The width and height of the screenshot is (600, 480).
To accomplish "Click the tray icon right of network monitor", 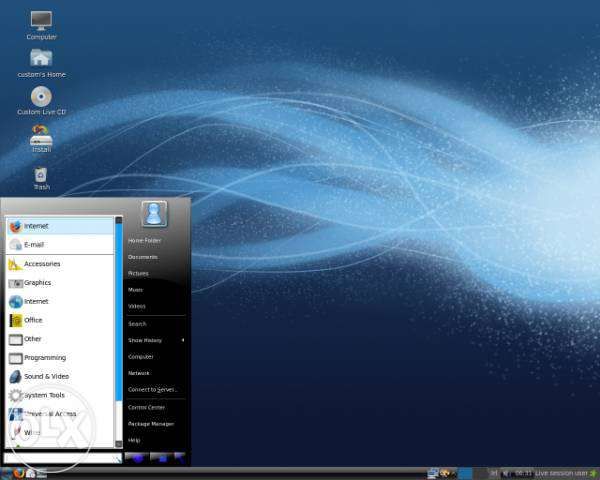I will [x=445, y=474].
